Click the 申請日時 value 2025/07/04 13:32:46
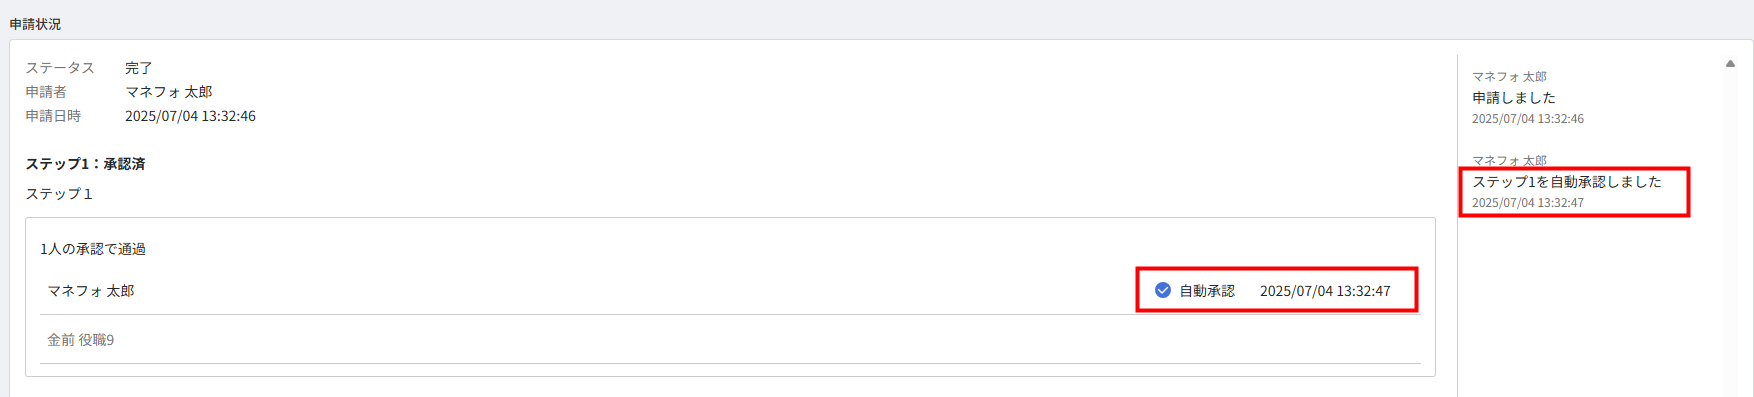This screenshot has width=1754, height=397. point(190,116)
